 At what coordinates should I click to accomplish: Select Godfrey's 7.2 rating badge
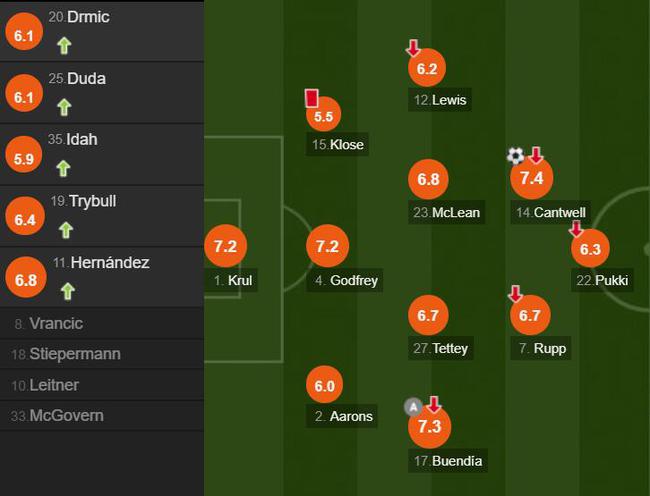coord(327,246)
